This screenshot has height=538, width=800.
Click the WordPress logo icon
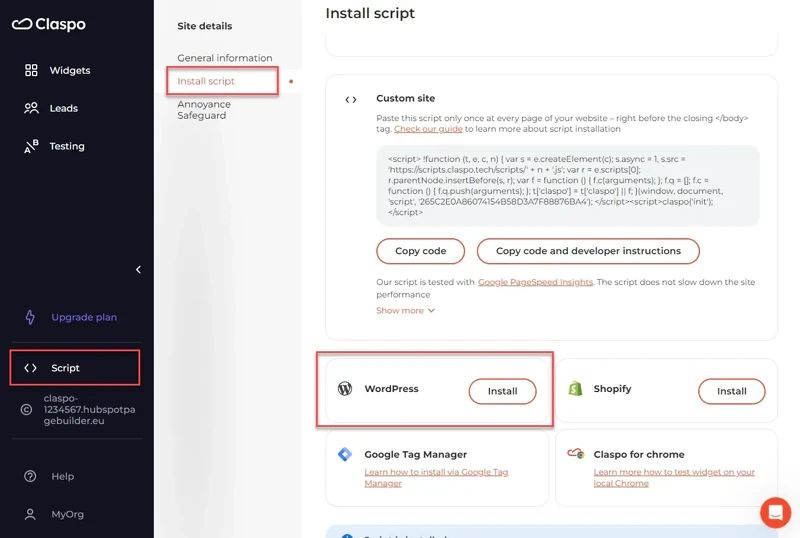point(345,388)
